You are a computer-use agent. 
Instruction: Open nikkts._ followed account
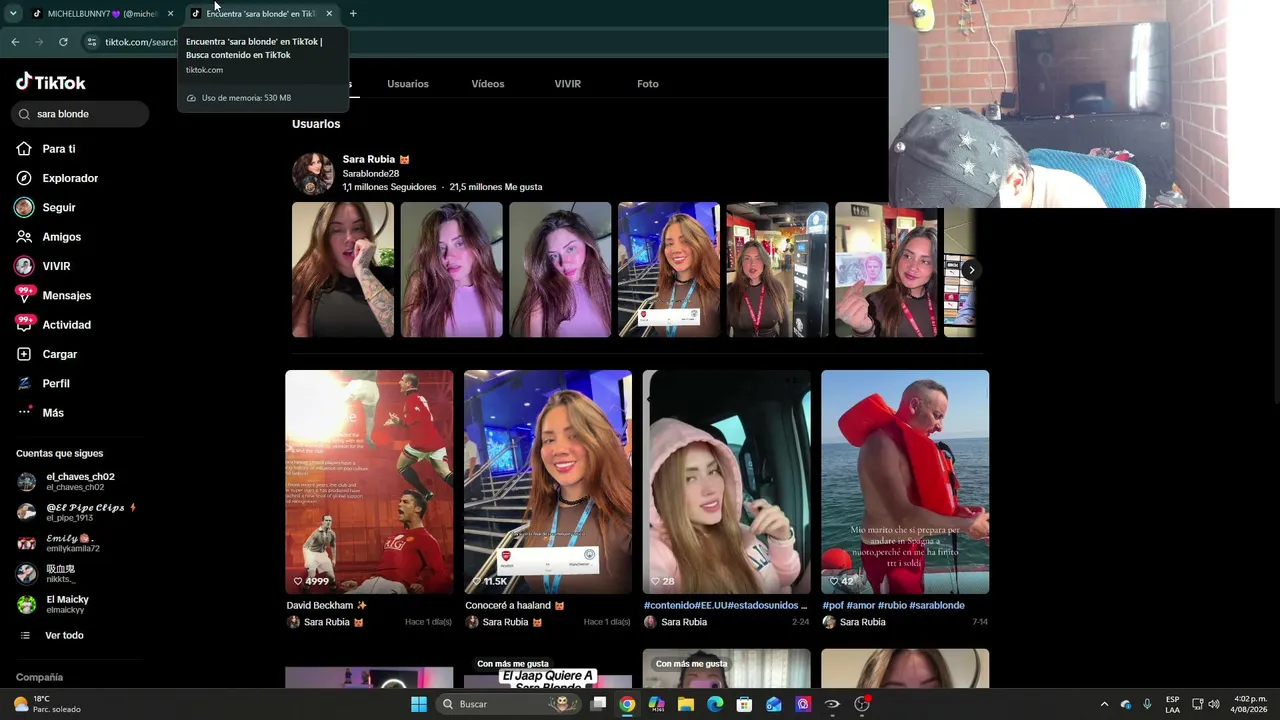(x=47, y=574)
